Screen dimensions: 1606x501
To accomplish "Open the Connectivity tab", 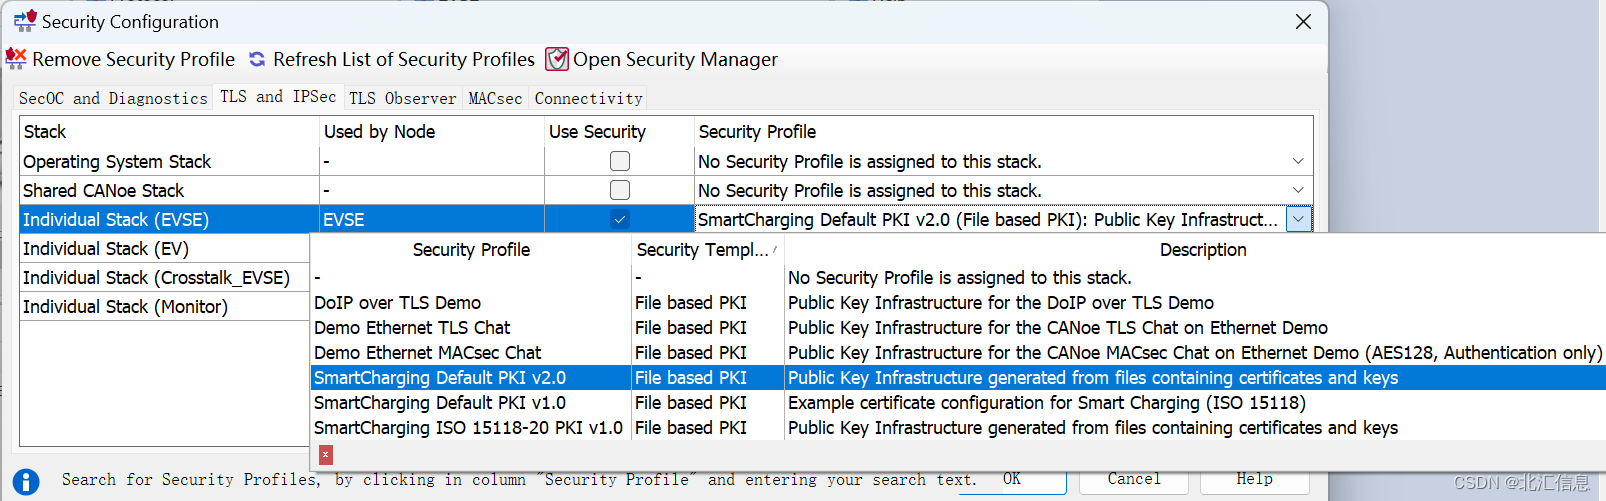I will point(588,98).
